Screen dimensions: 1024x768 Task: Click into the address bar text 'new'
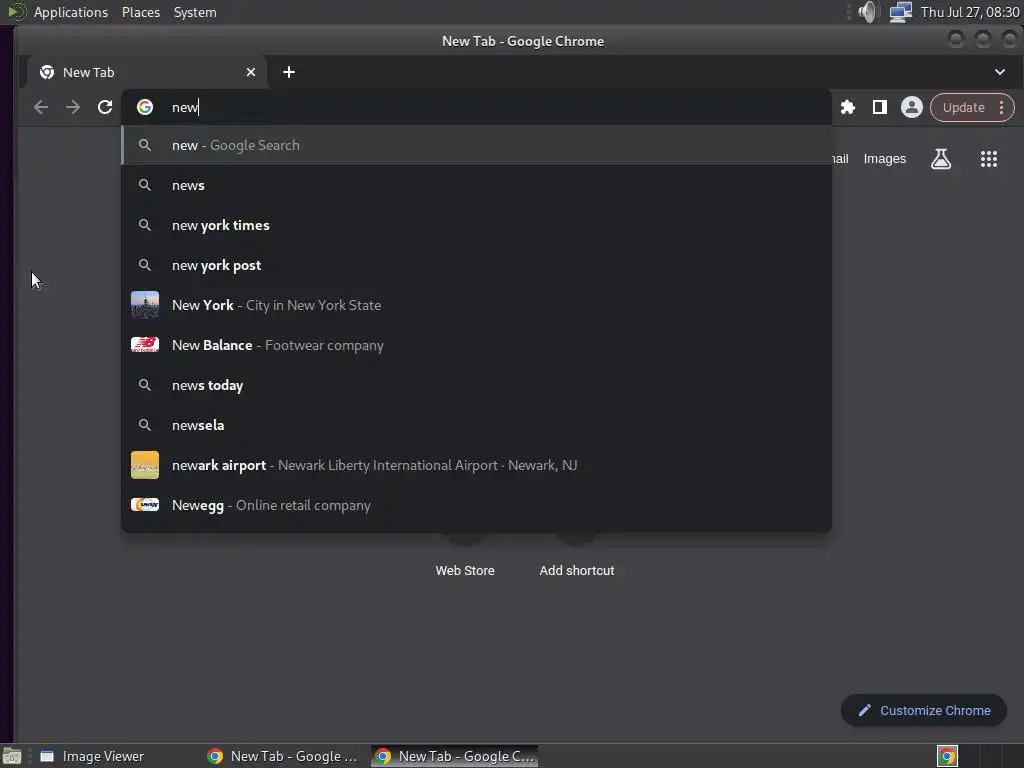click(185, 107)
